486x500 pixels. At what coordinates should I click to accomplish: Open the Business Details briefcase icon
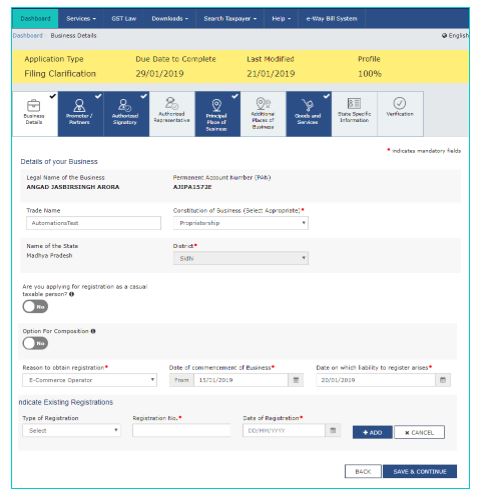(34, 106)
